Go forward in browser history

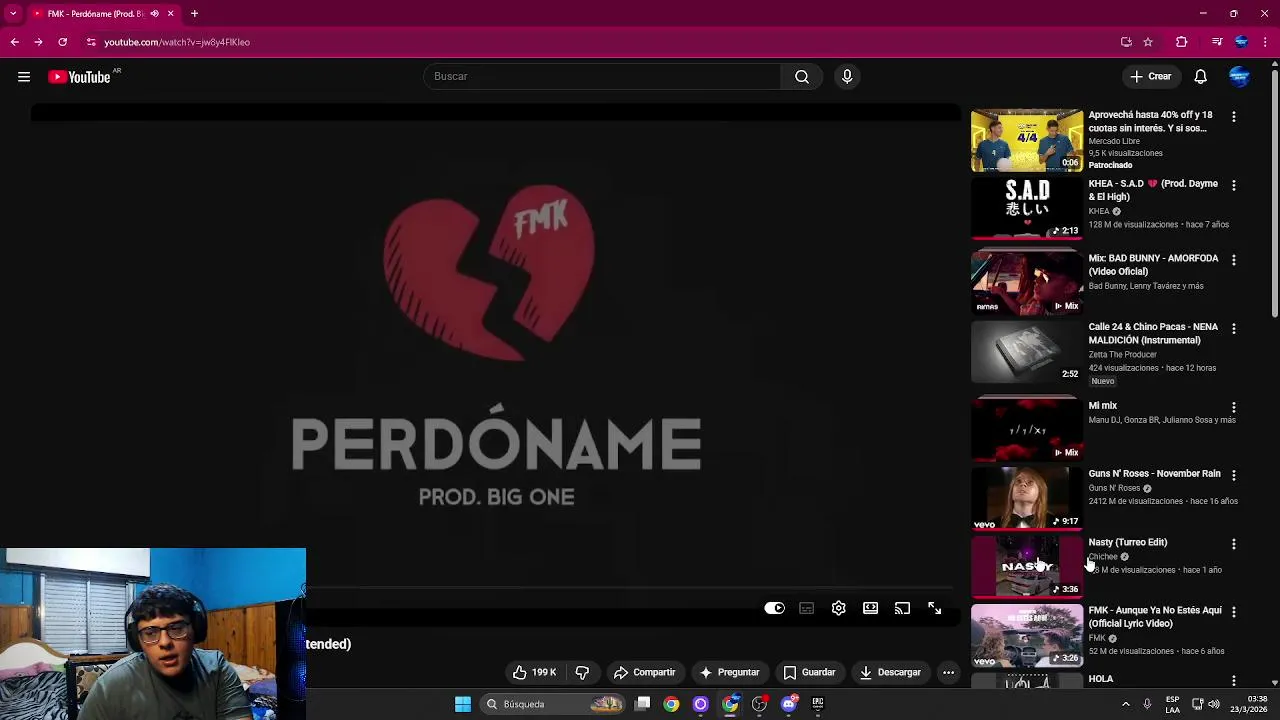pyautogui.click(x=38, y=42)
